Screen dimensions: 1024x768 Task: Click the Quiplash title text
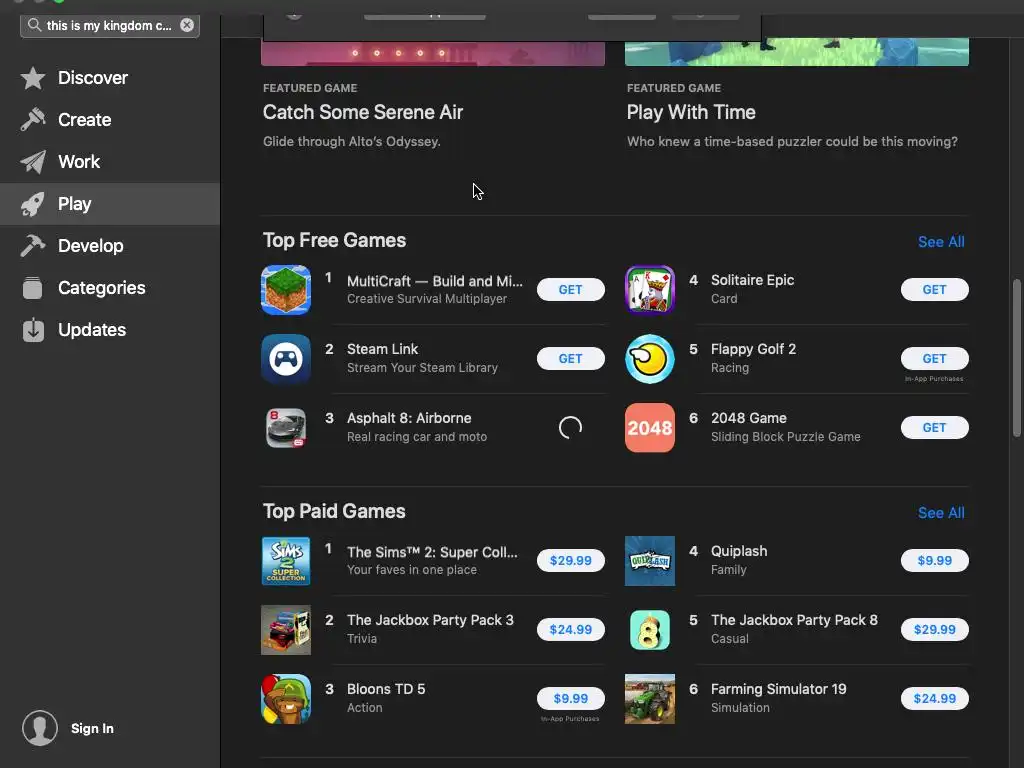[x=739, y=551]
